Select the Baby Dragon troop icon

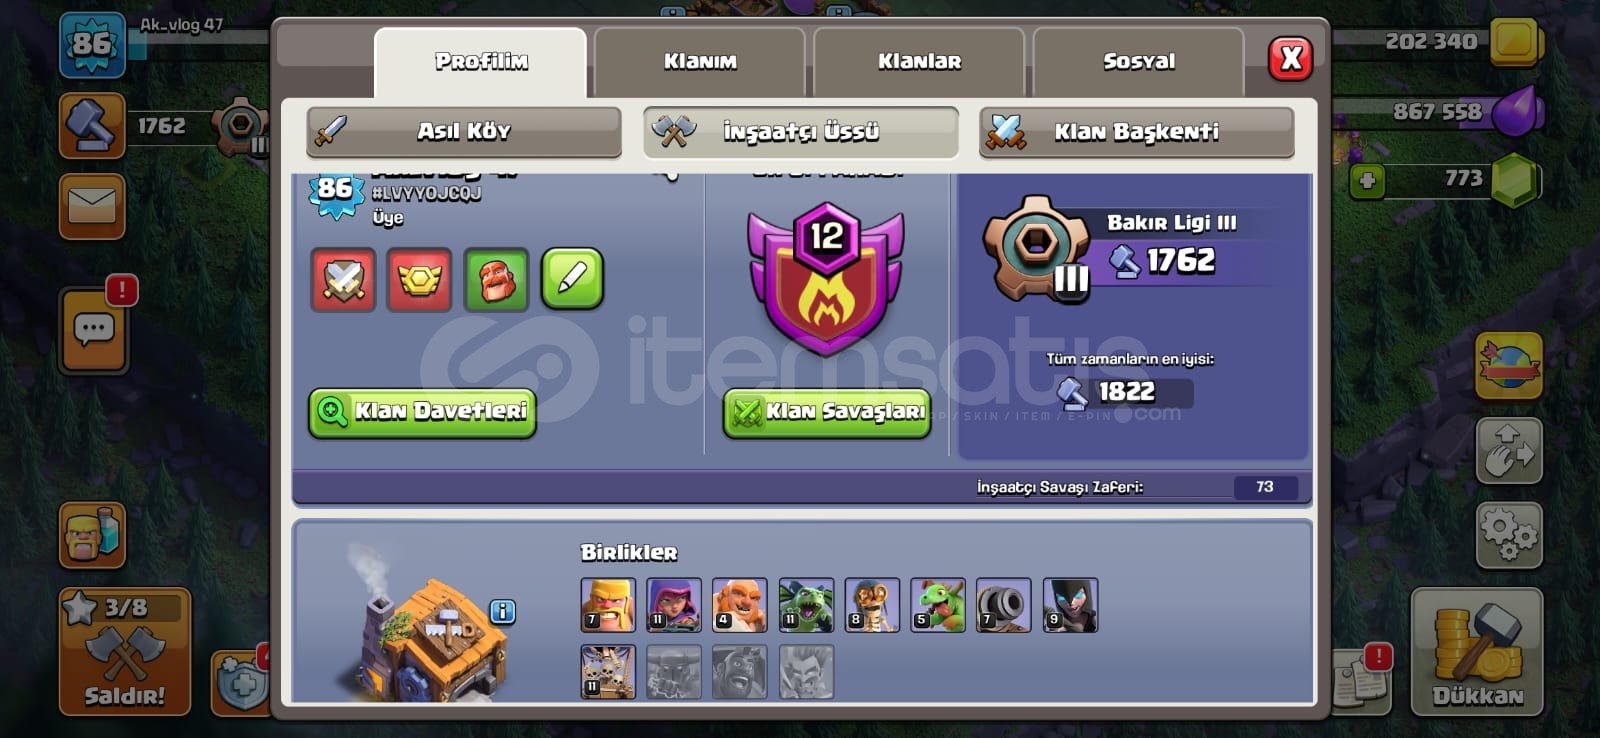point(938,605)
